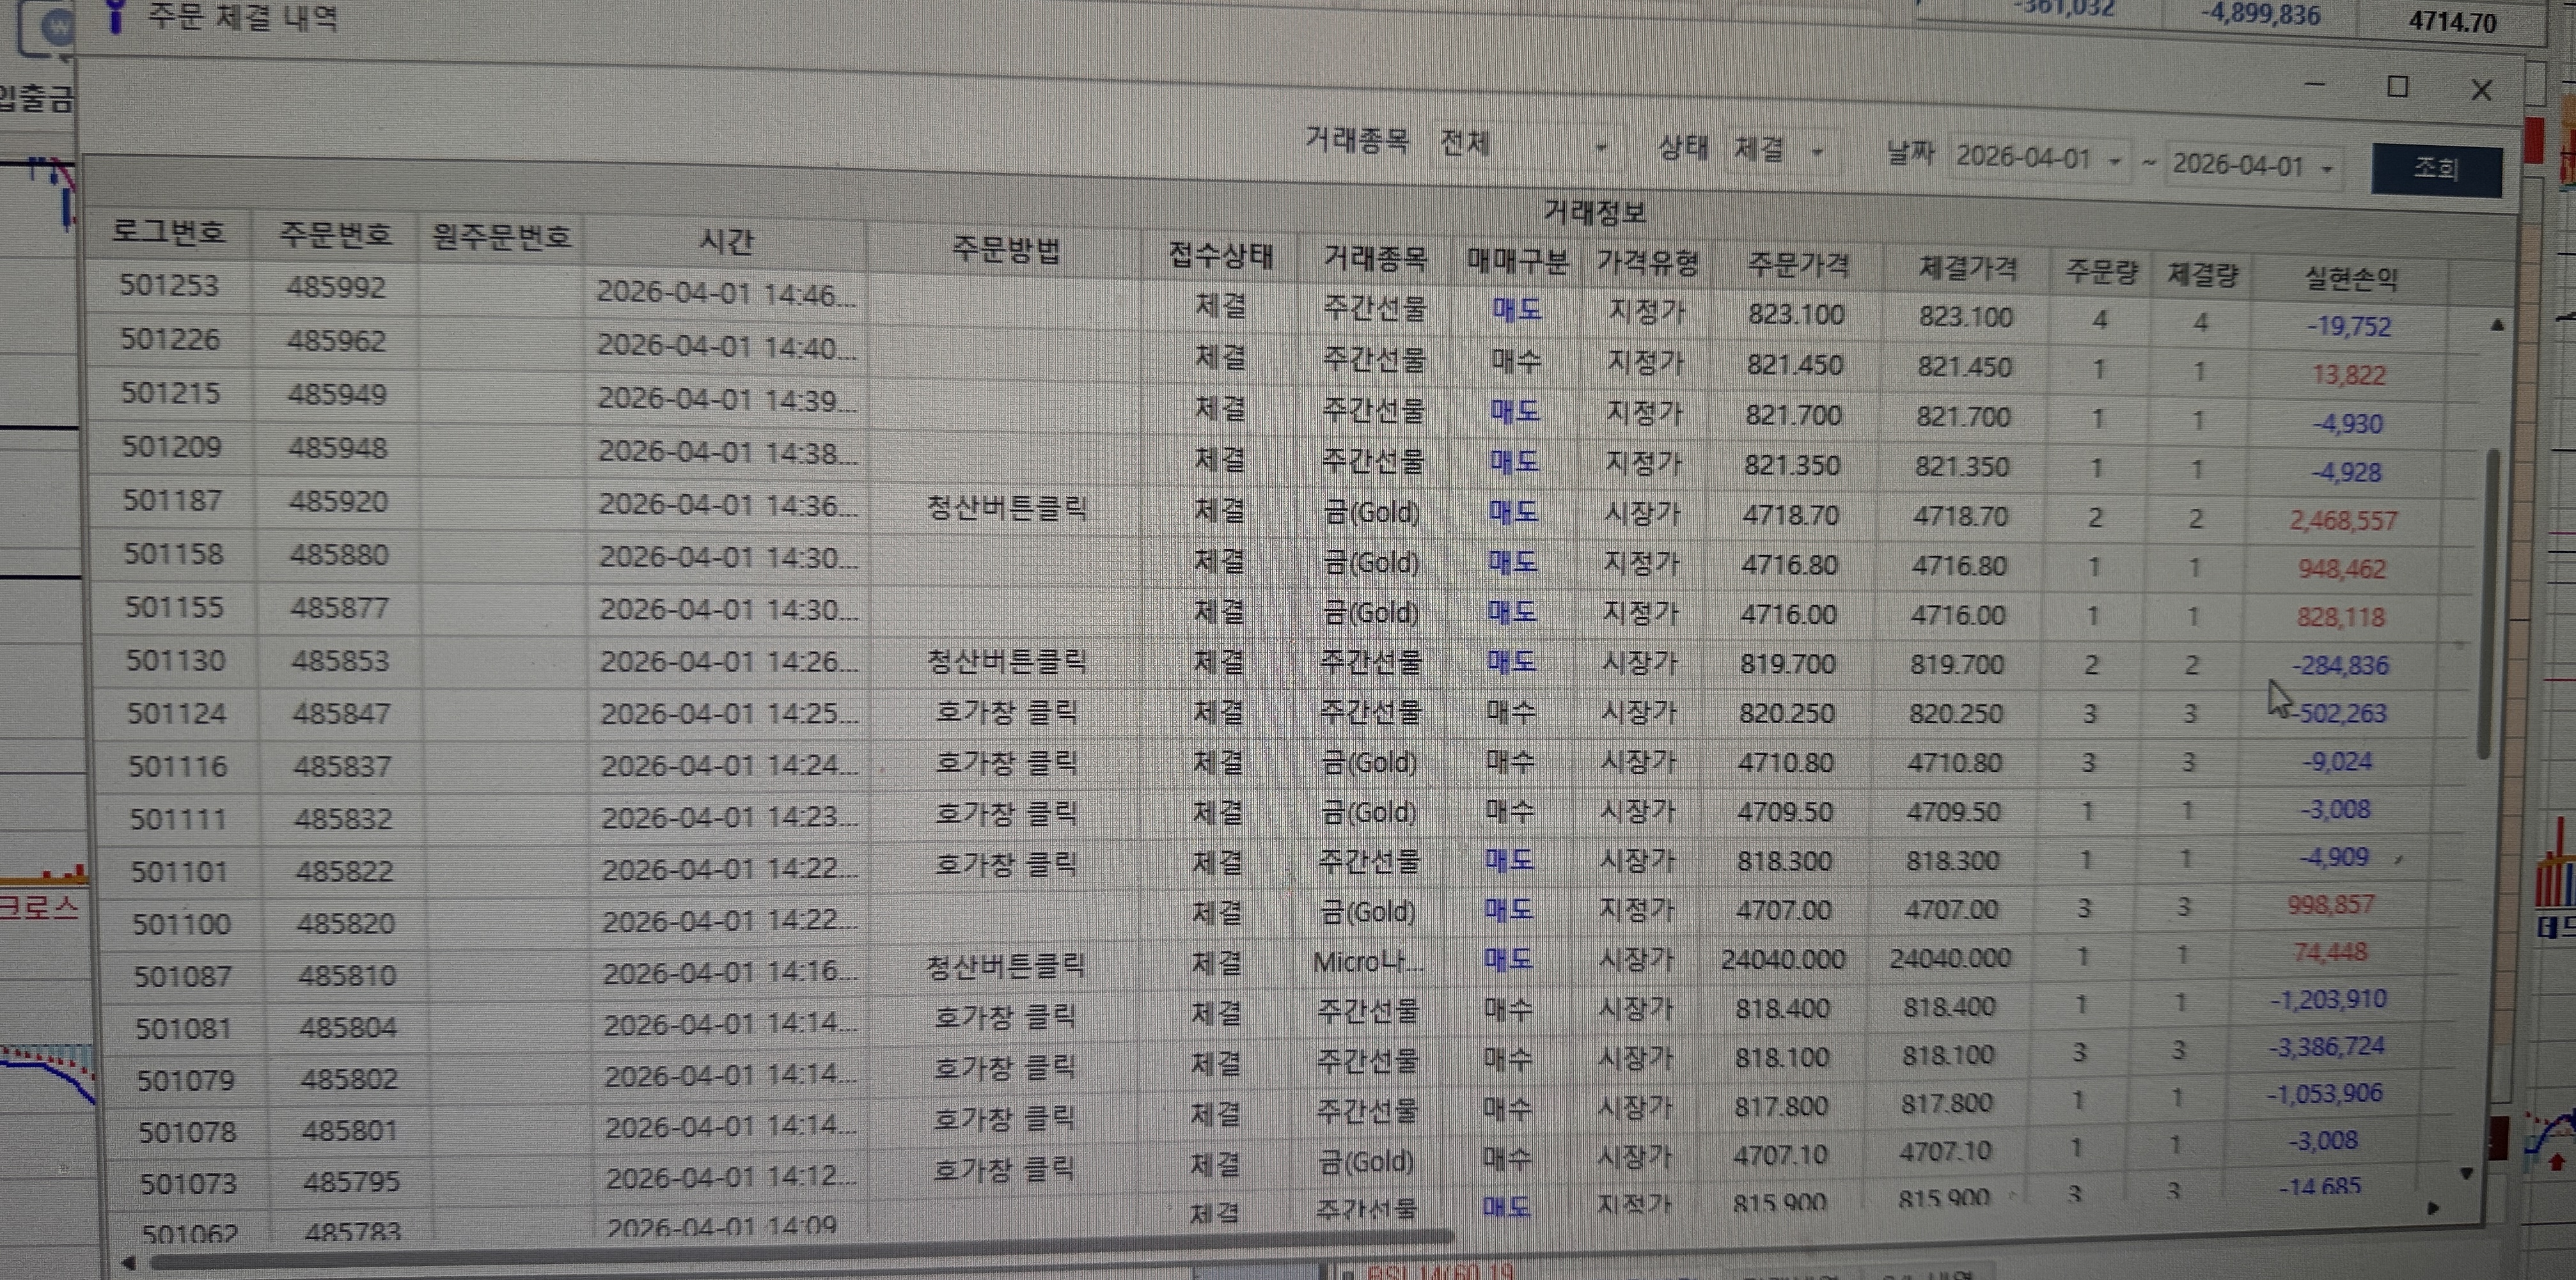The width and height of the screenshot is (2576, 1280).
Task: Click -4,899,836 value in background window
Action: click(2260, 14)
